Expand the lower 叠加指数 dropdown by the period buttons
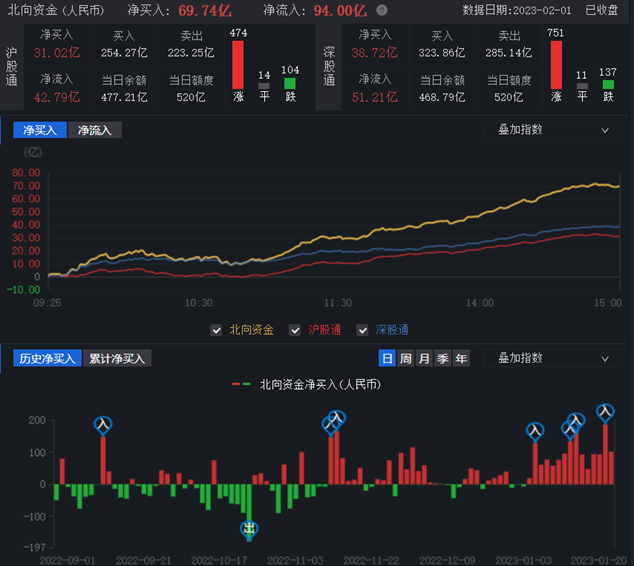Image resolution: width=634 pixels, height=566 pixels. click(x=548, y=358)
